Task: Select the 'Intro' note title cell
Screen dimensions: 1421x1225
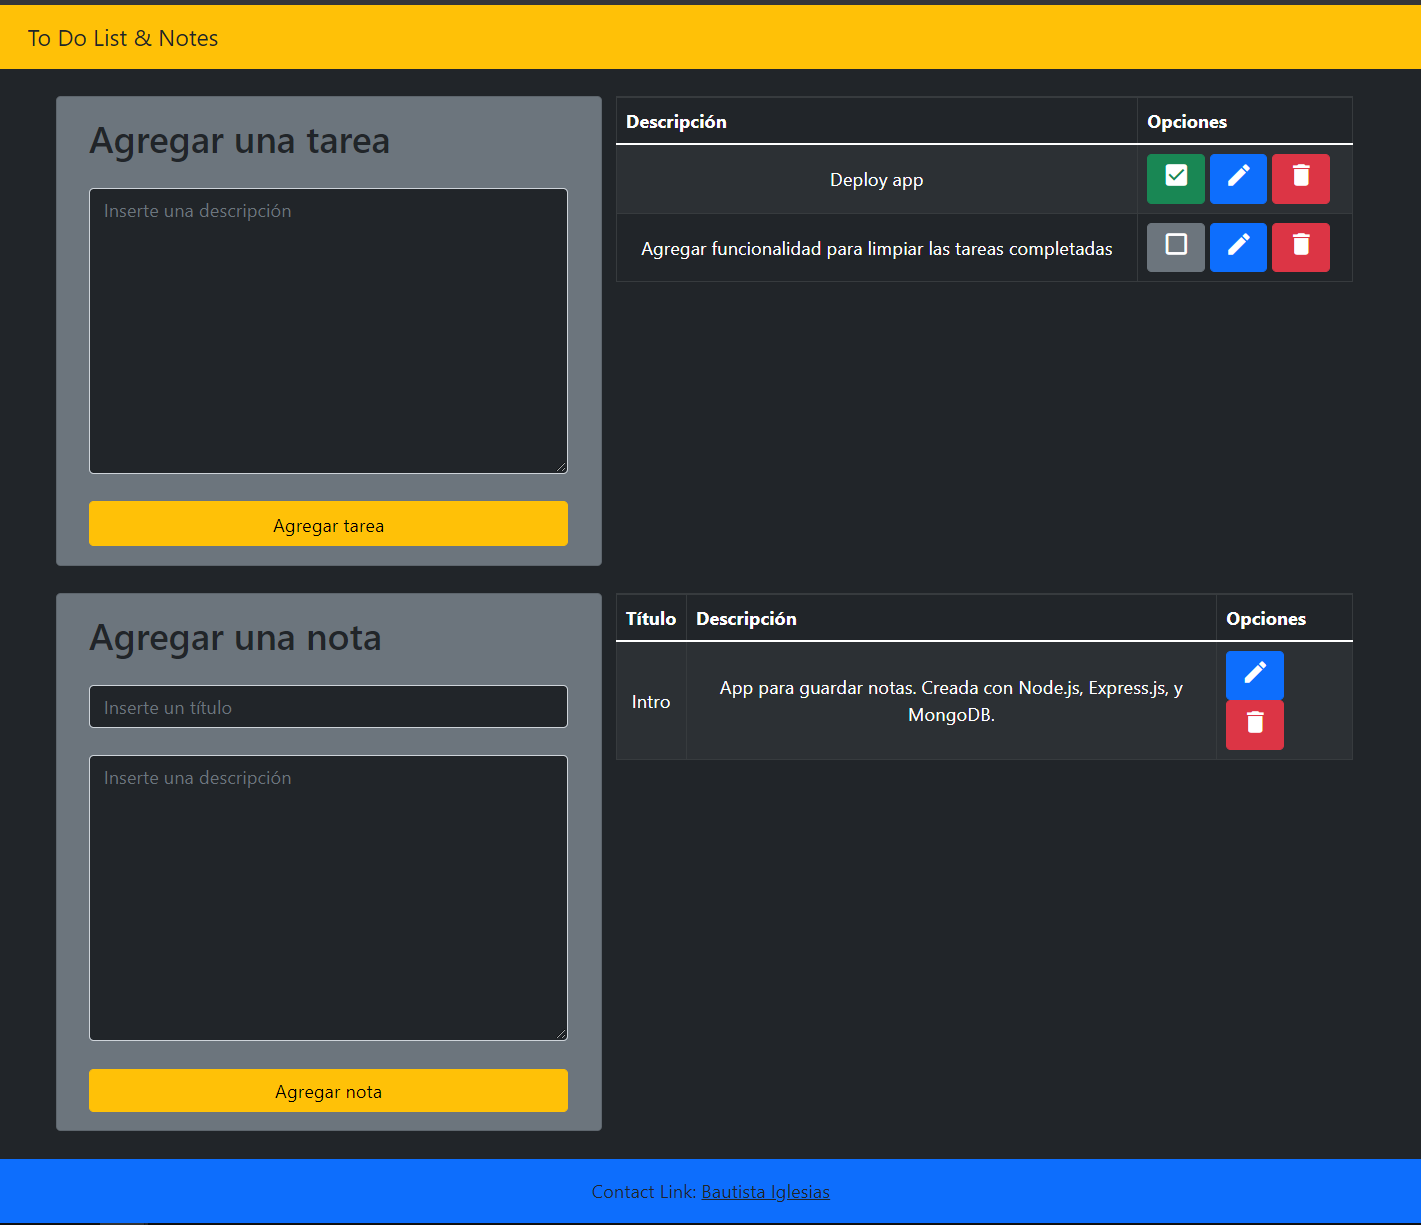Action: [x=651, y=702]
